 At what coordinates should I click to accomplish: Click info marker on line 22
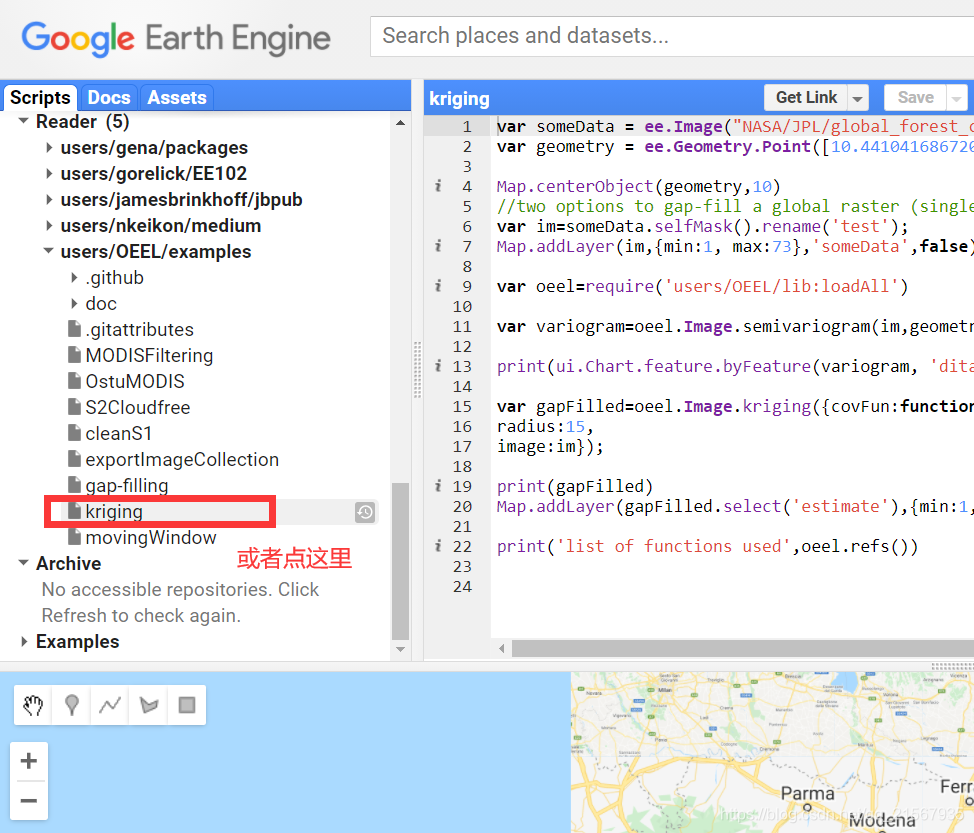point(439,547)
